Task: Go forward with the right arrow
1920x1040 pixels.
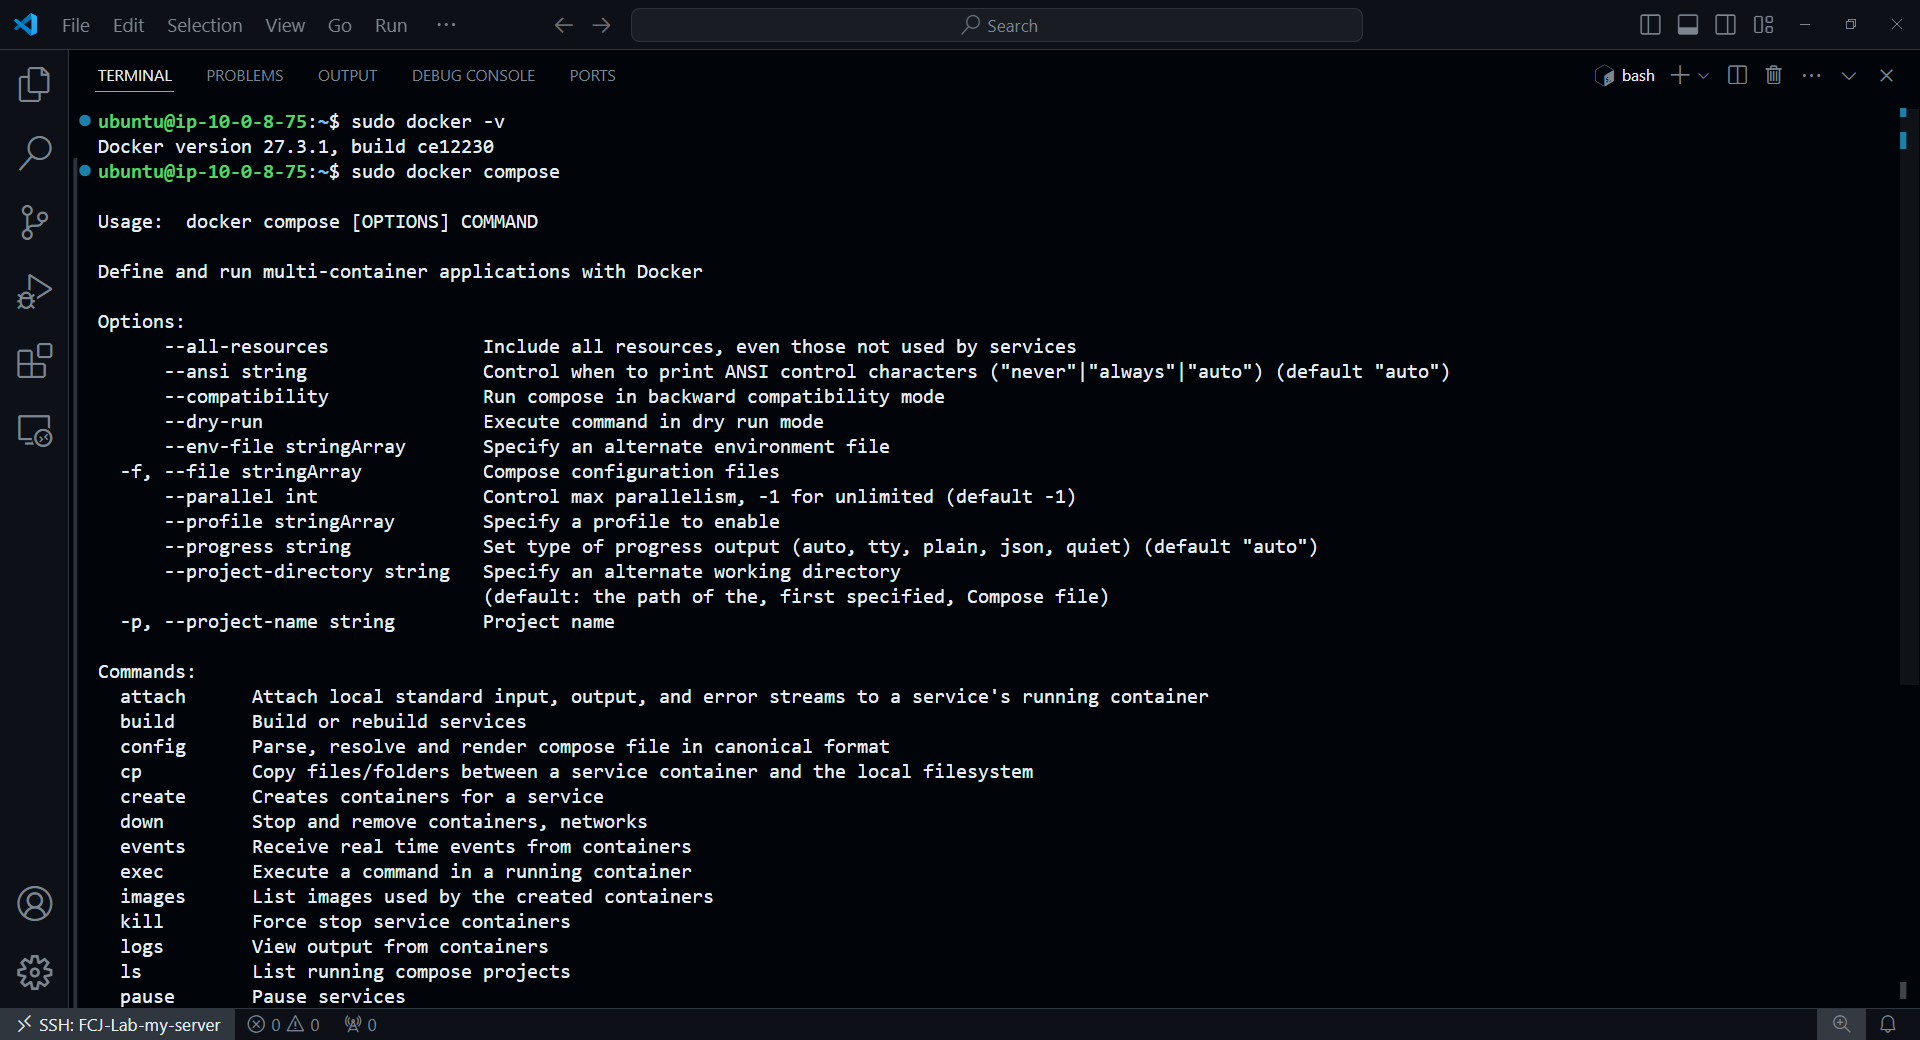Action: 601,25
